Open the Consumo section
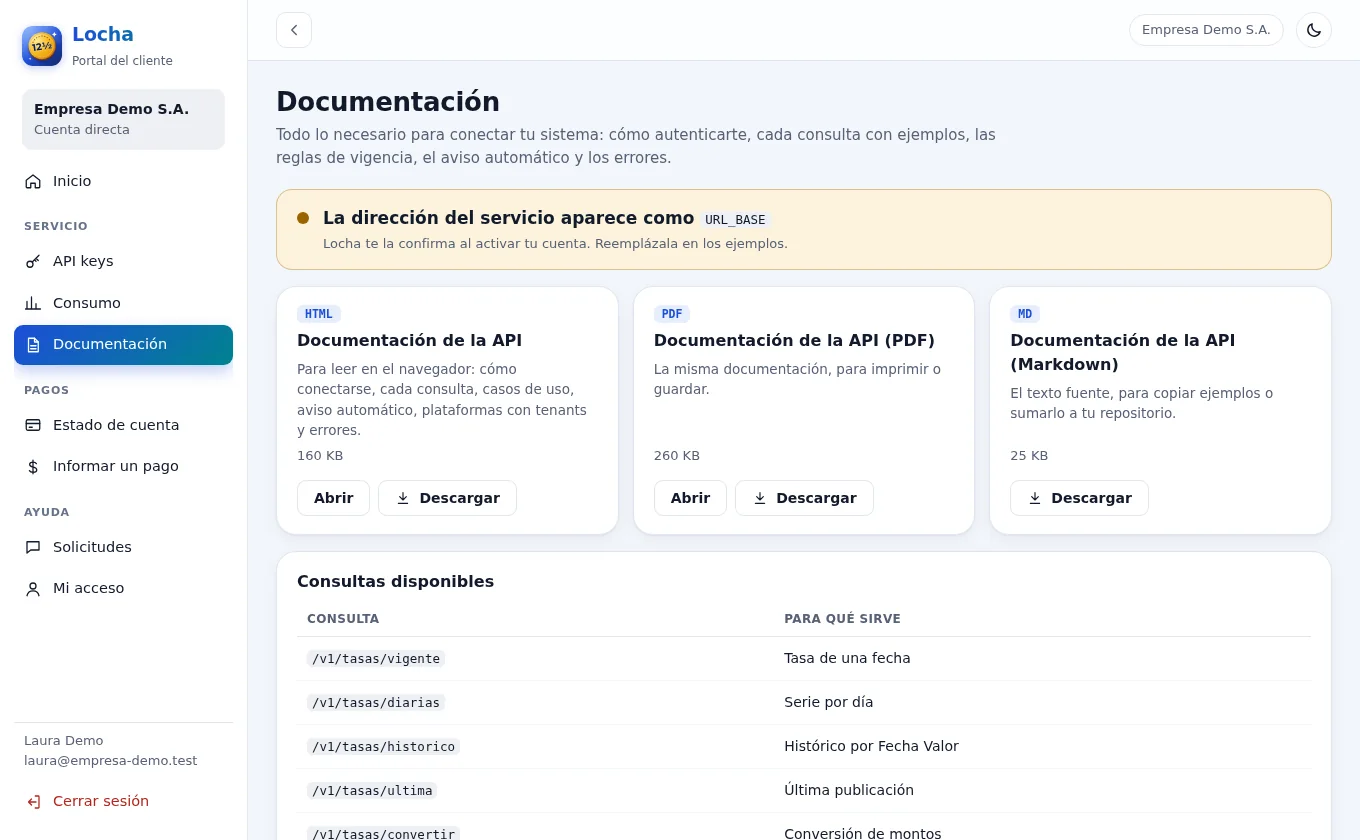This screenshot has width=1360, height=840. coord(123,303)
